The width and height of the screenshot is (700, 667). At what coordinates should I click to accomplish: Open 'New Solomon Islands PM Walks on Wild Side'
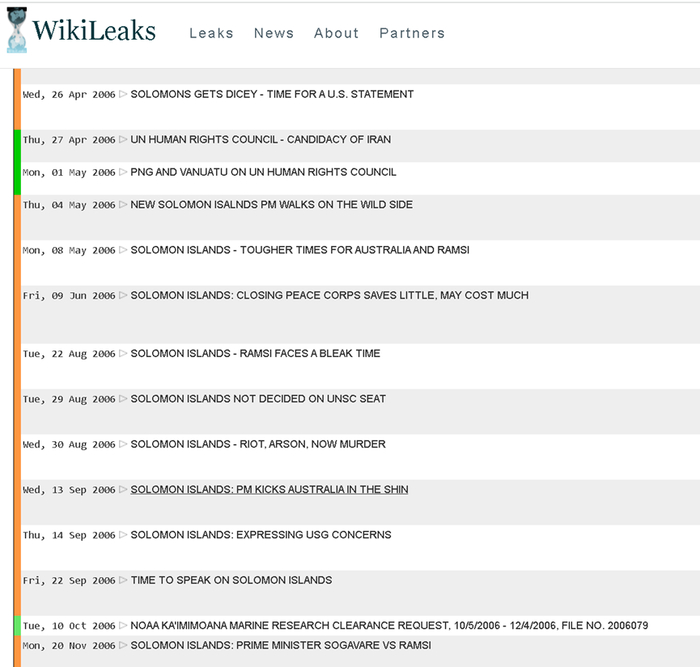click(x=271, y=205)
